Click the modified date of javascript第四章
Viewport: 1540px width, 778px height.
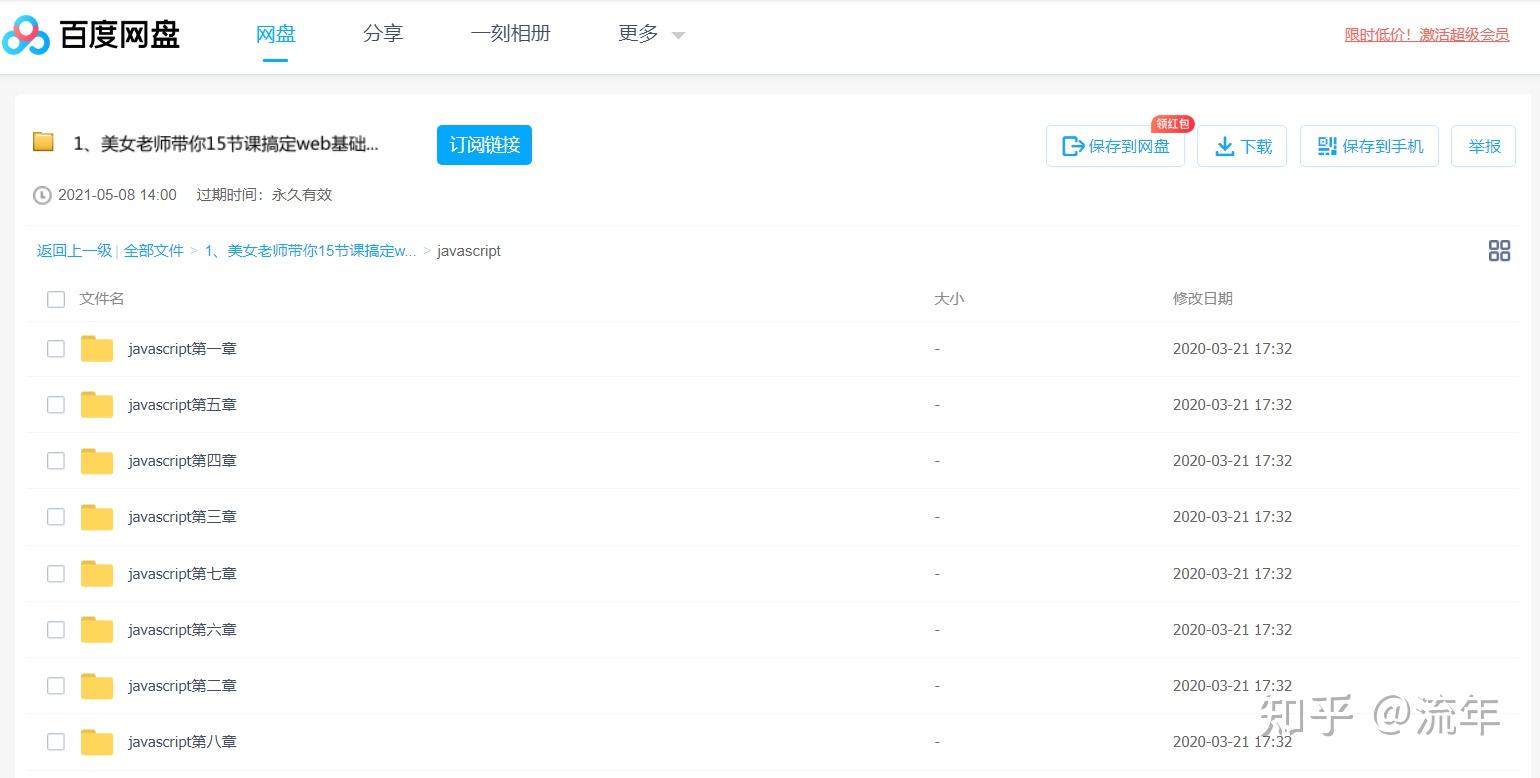pos(1232,461)
